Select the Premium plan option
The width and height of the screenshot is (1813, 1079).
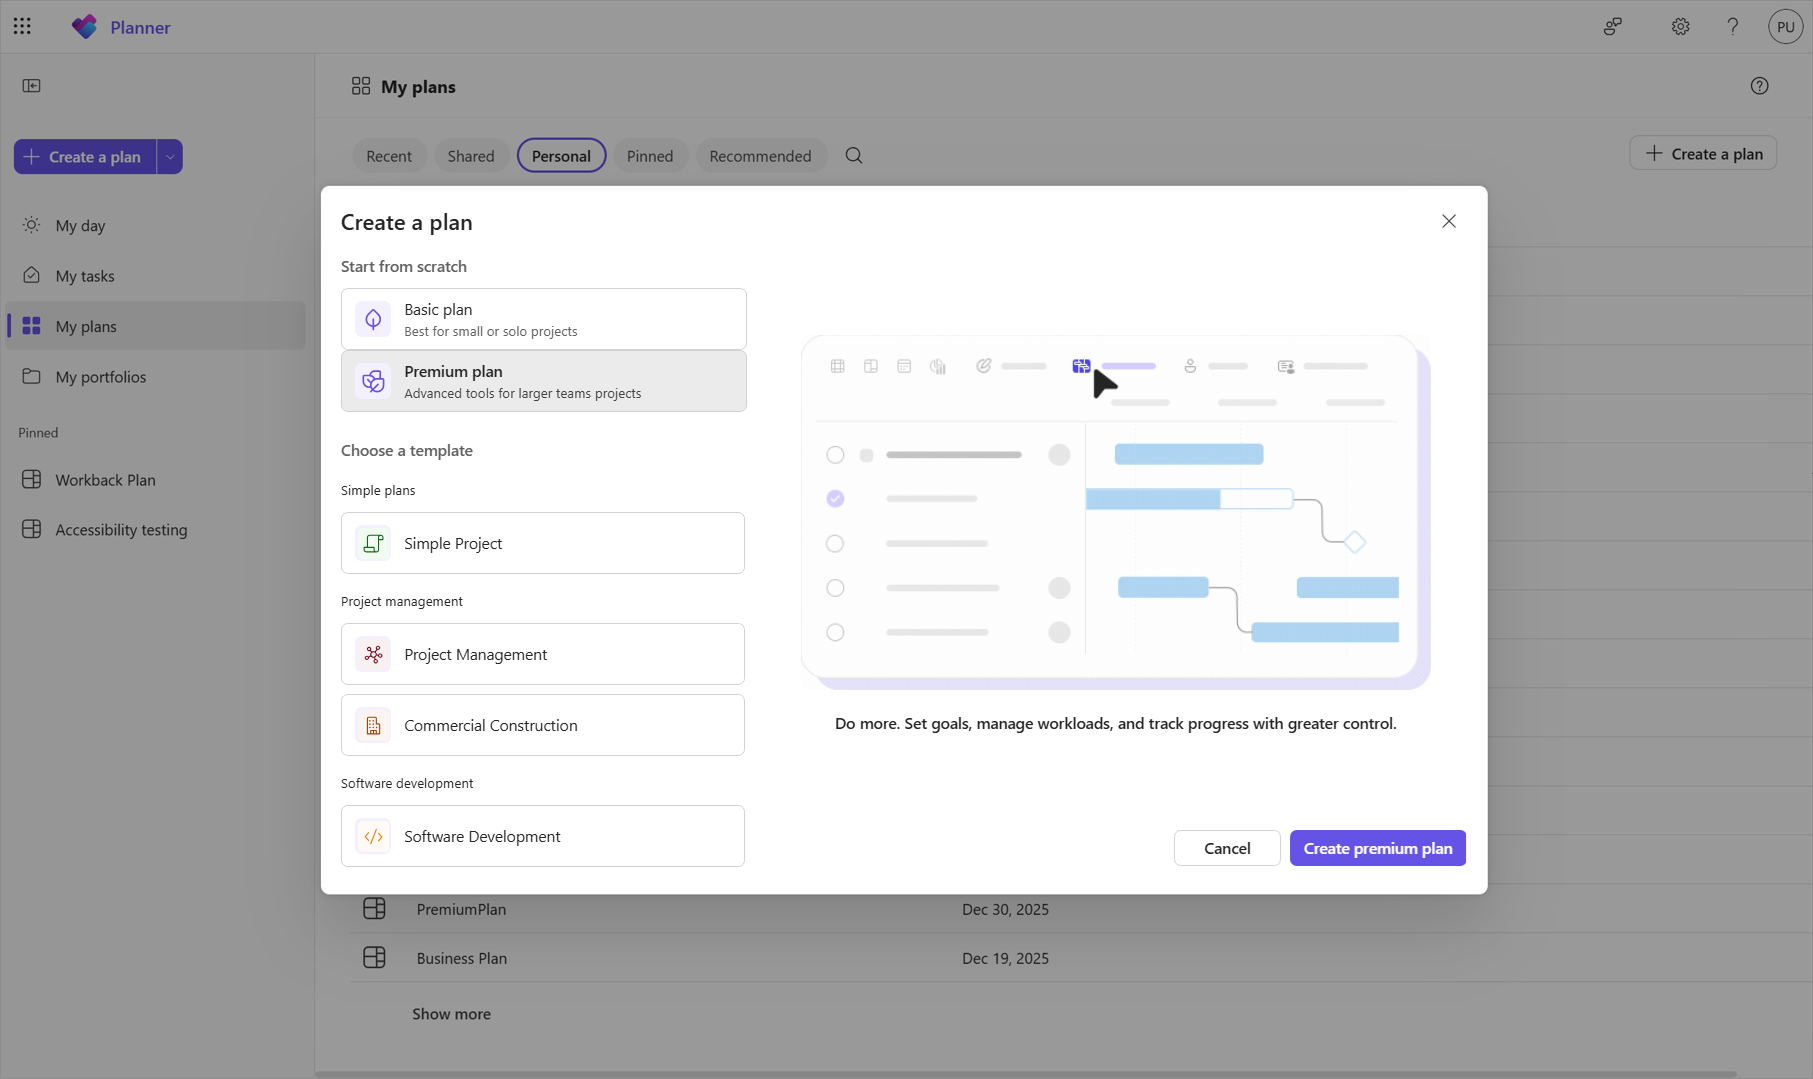(543, 381)
